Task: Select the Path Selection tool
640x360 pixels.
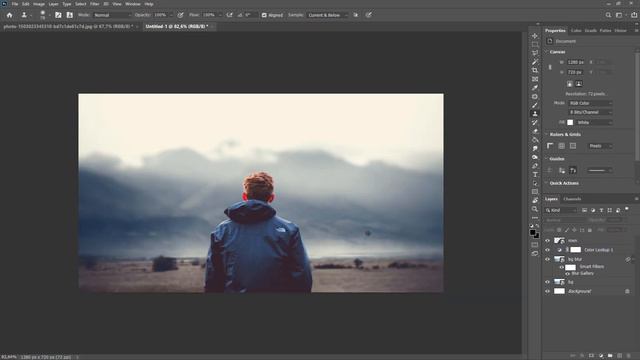Action: click(x=535, y=183)
